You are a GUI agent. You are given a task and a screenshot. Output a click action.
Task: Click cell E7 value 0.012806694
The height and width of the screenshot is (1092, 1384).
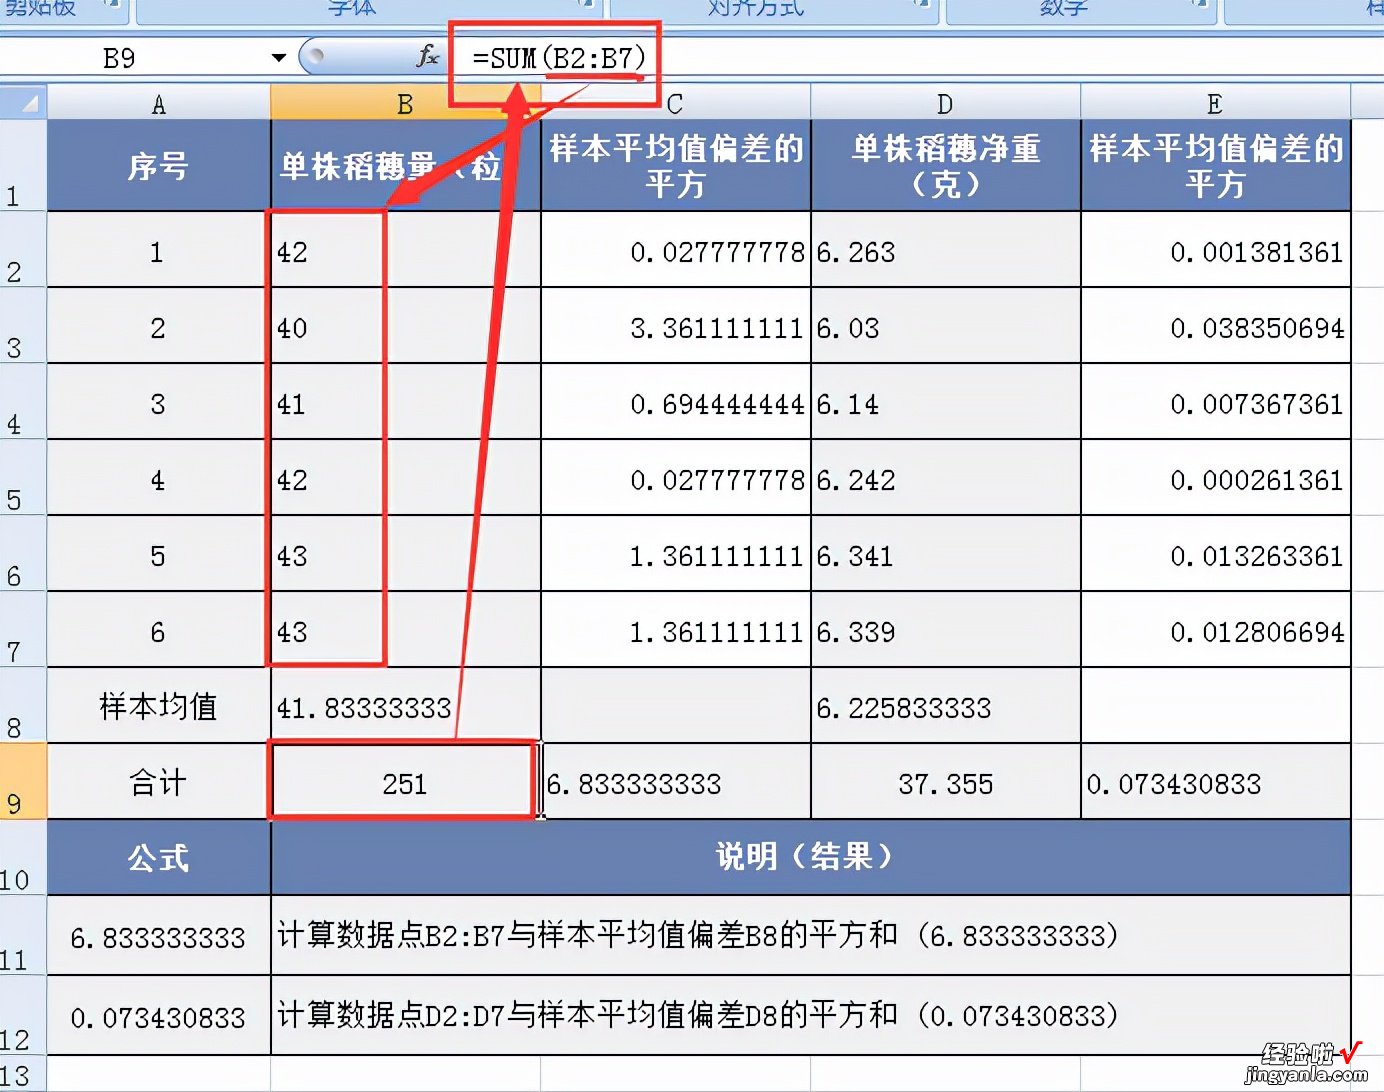tap(1215, 630)
